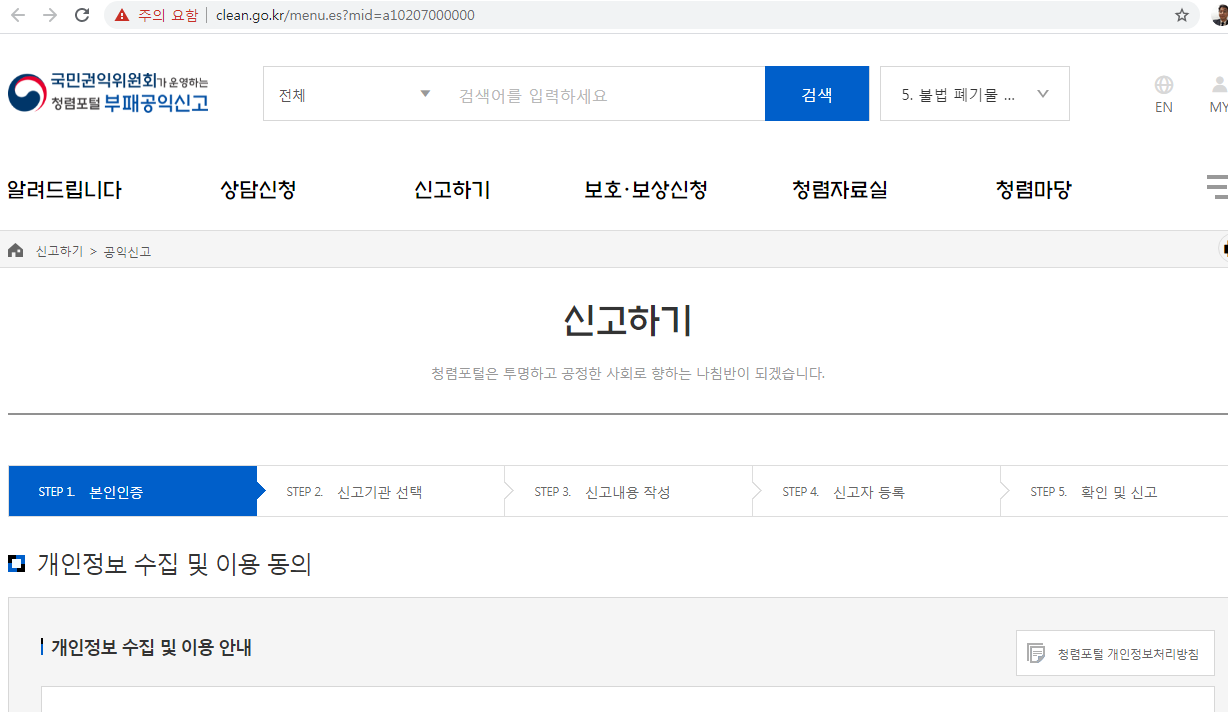The width and height of the screenshot is (1228, 712).
Task: Focus the 검색어를 입력하세요 search field
Action: click(x=605, y=94)
